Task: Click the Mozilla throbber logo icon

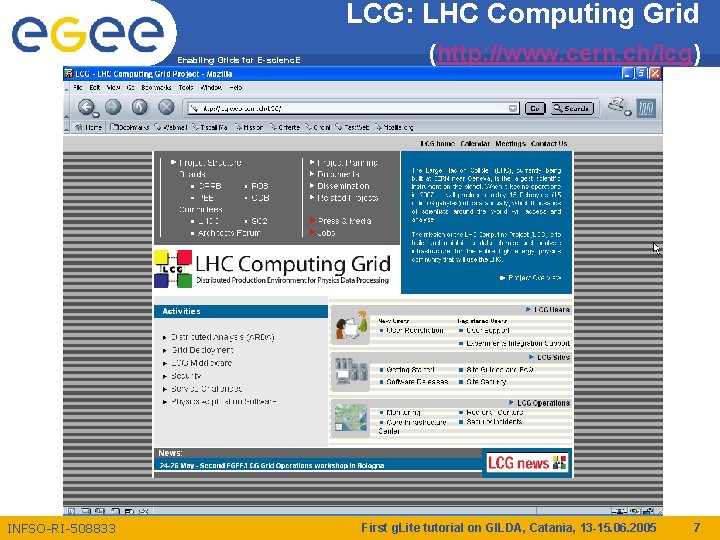Action: point(646,108)
